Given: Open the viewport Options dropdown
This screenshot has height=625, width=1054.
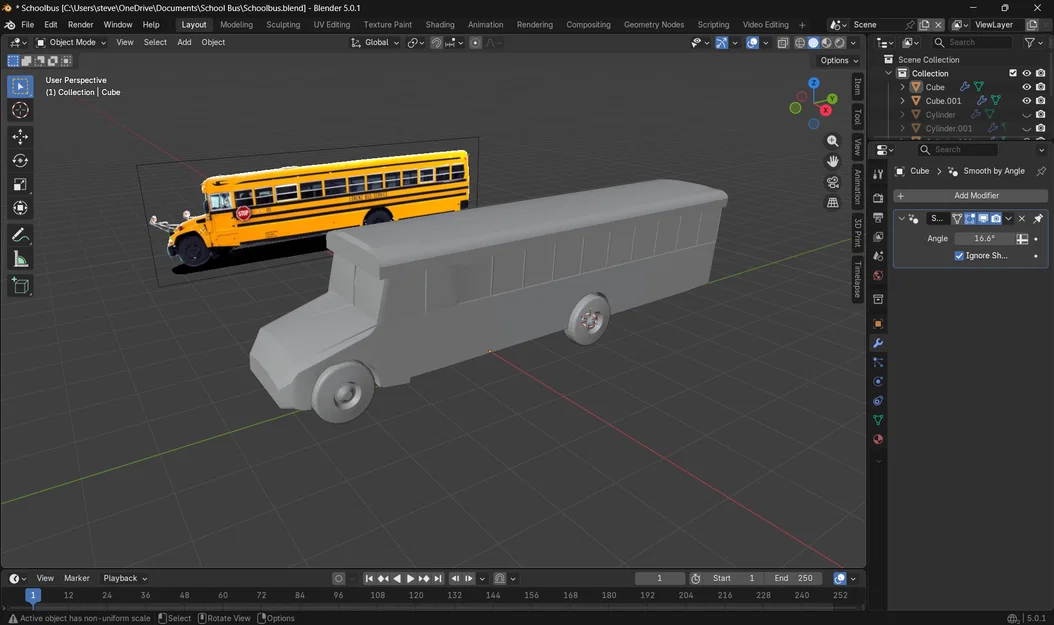Looking at the screenshot, I should 840,60.
